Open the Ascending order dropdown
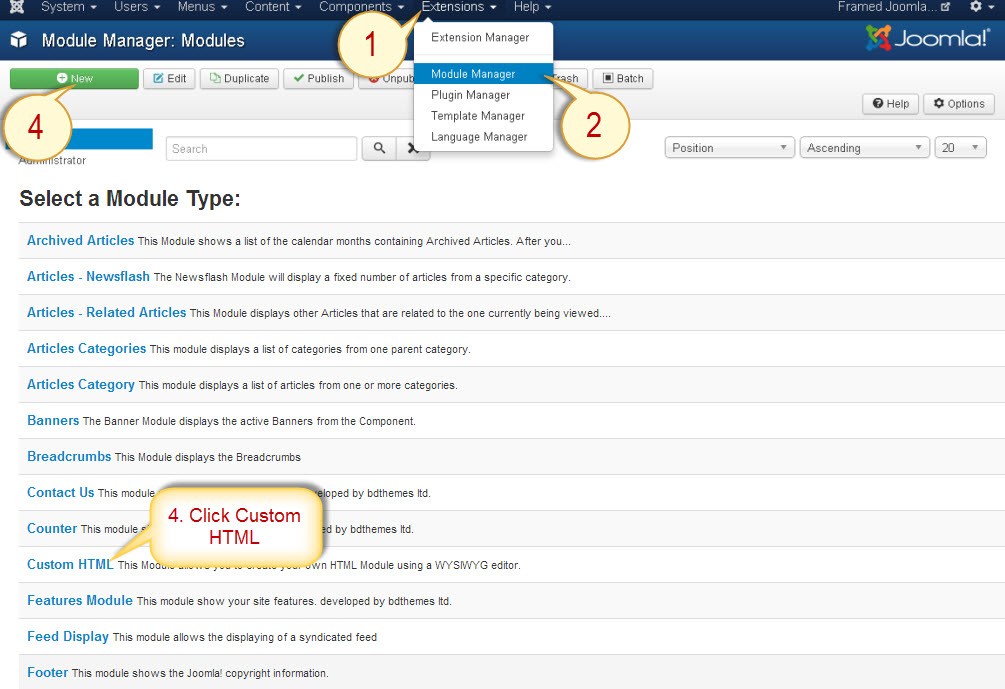Viewport: 1005px width, 689px height. [864, 147]
